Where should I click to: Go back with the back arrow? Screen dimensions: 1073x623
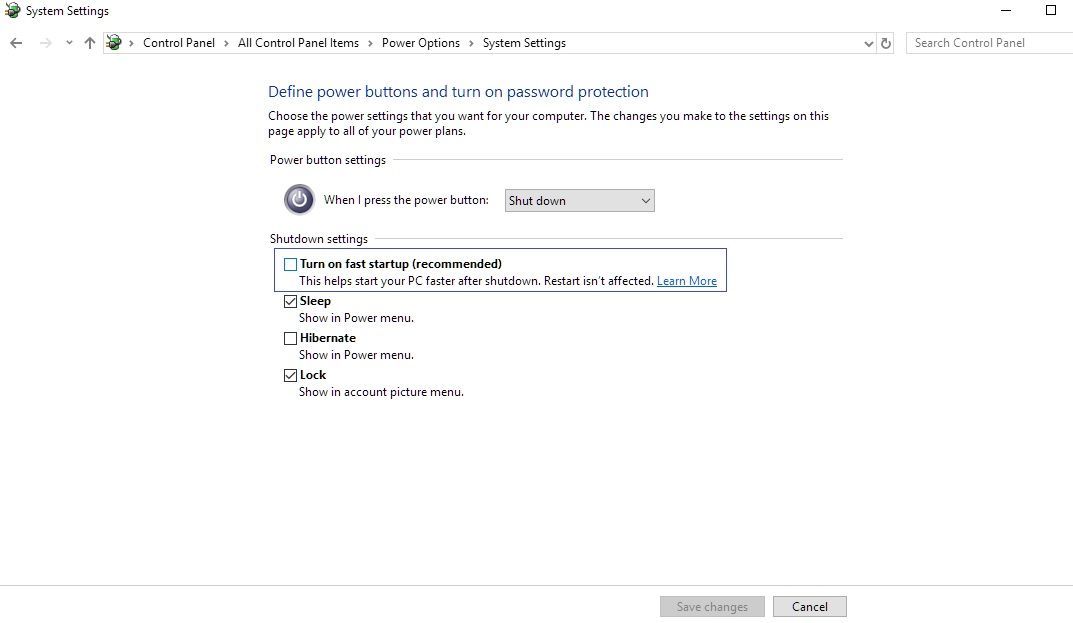(x=16, y=43)
